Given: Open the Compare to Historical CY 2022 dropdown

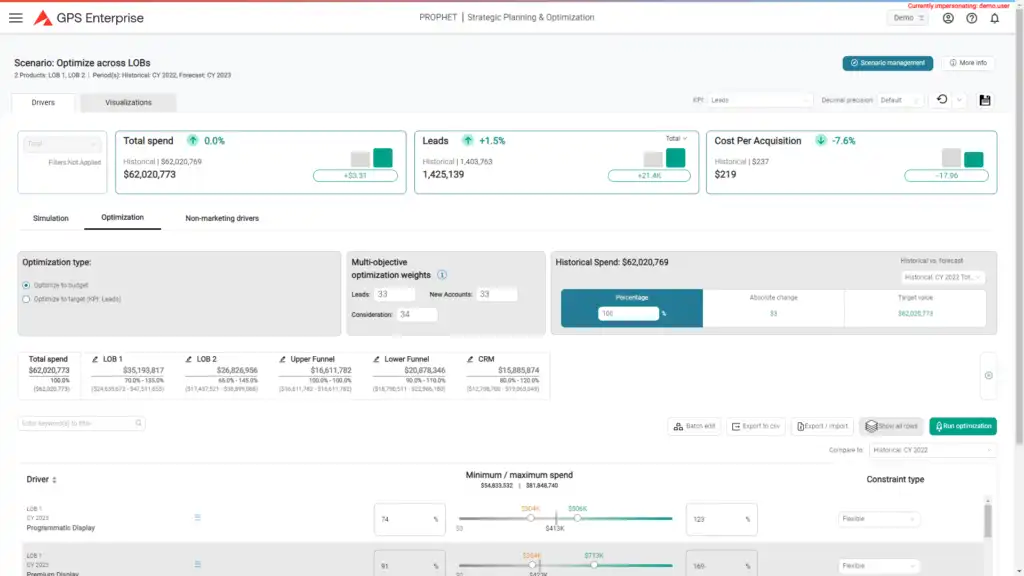Looking at the screenshot, I should [x=932, y=450].
